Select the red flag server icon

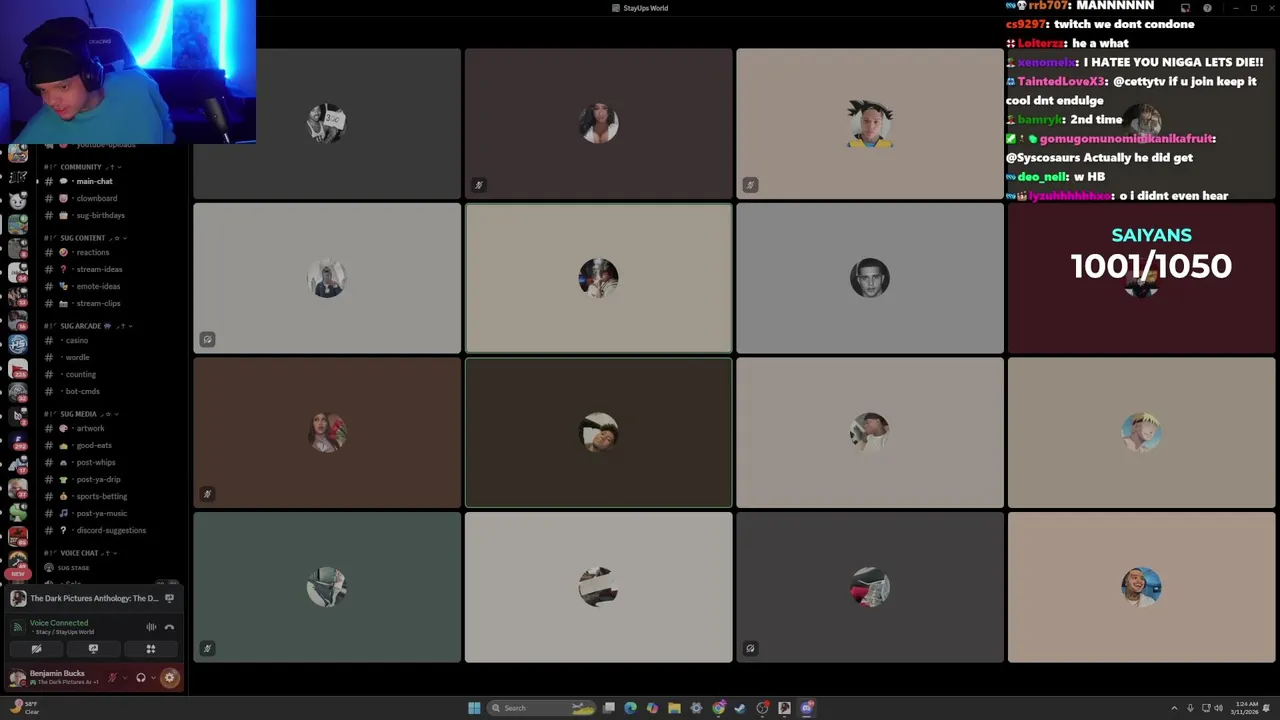pyautogui.click(x=18, y=368)
